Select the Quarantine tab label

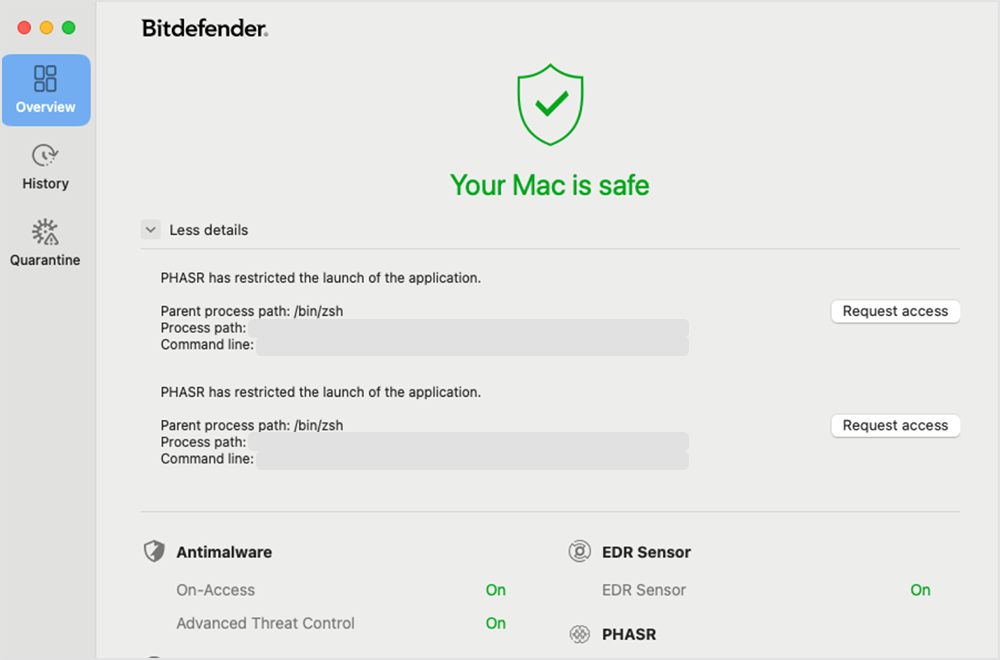(x=45, y=260)
